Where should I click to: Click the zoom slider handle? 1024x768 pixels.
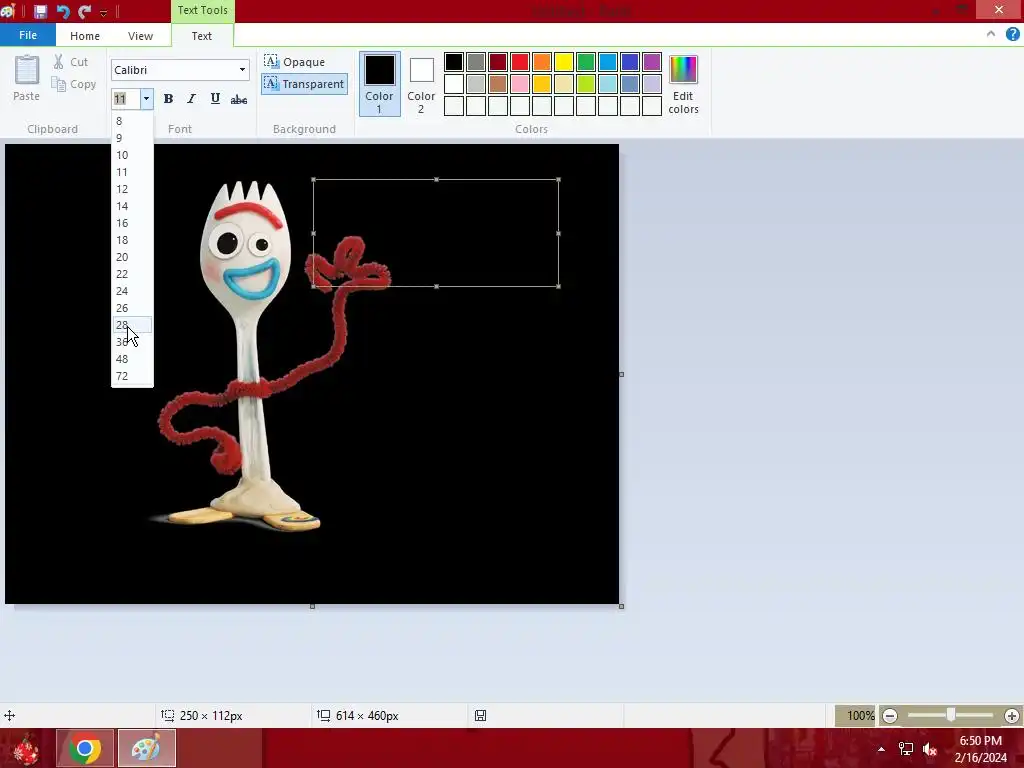tap(951, 715)
